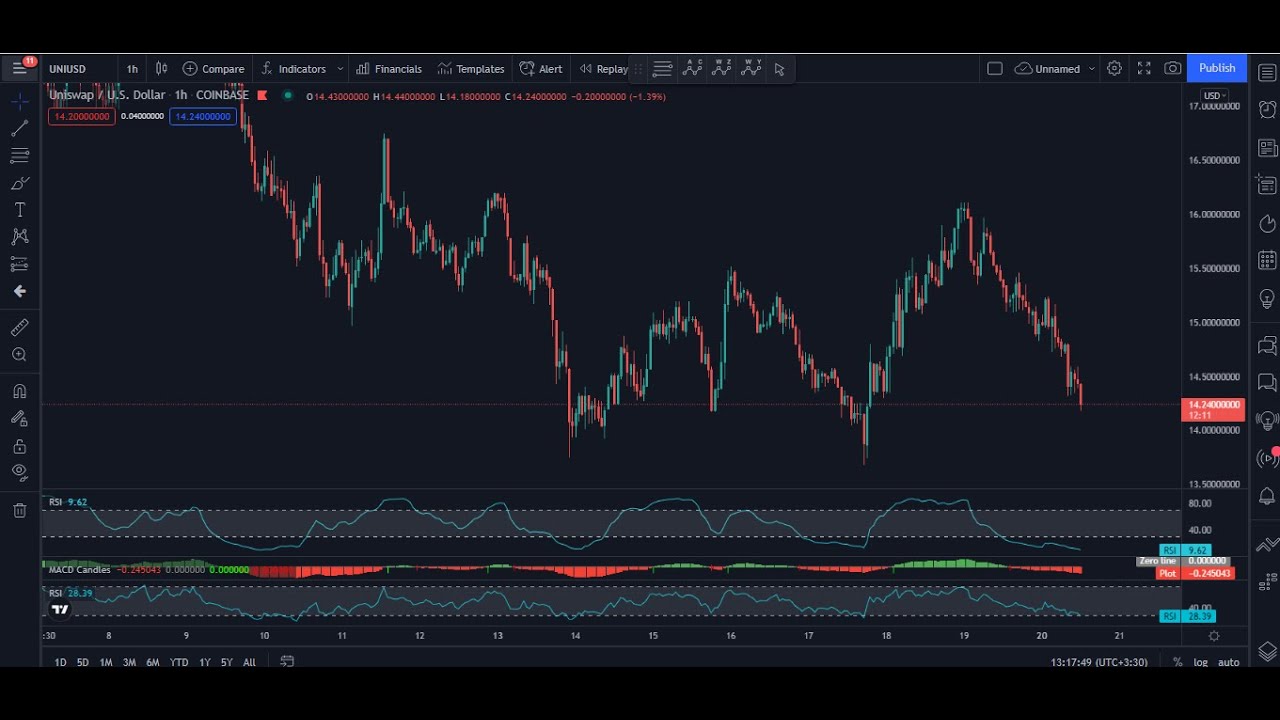The height and width of the screenshot is (720, 1280).
Task: Toggle log scale
Action: (1200, 662)
